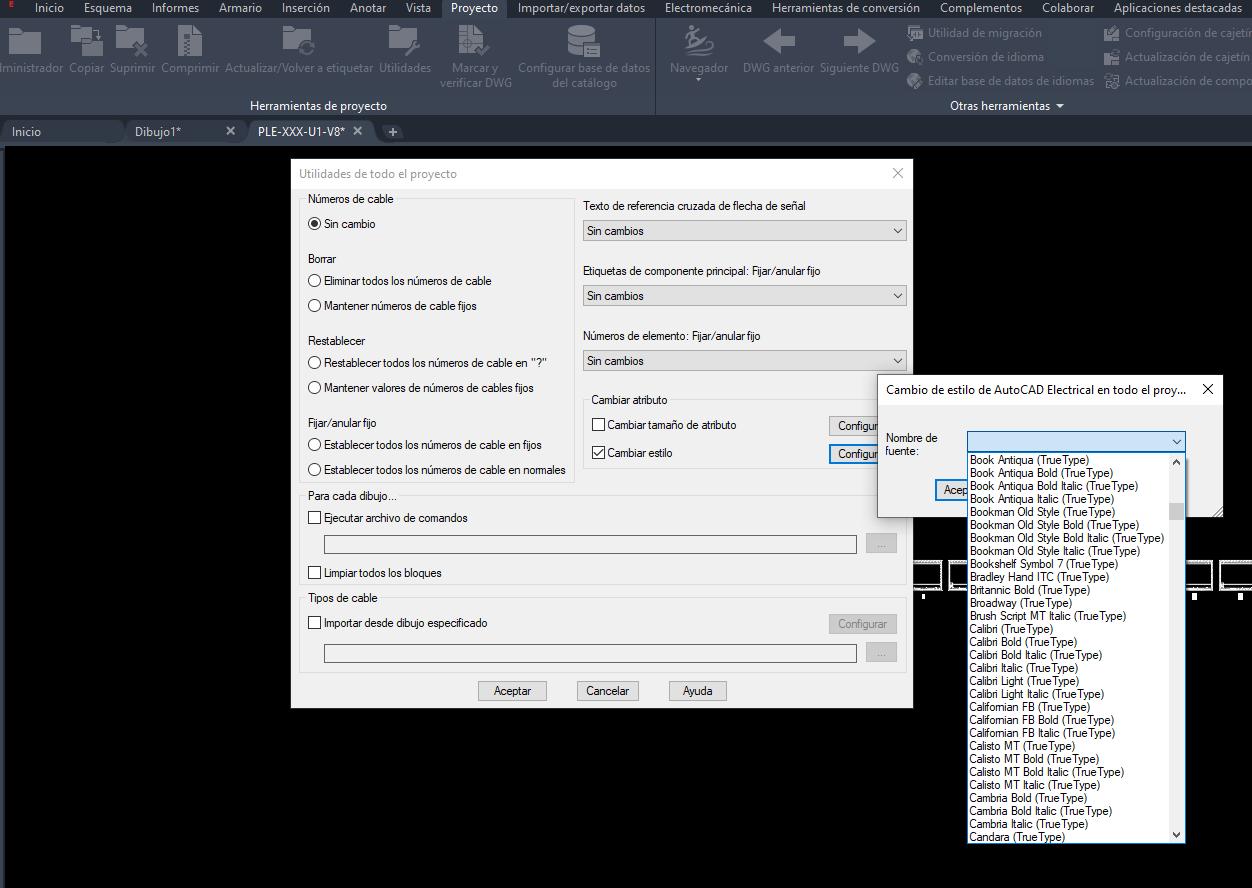Choose Broadway (TrueType) font
Screen dimensions: 1252x888
pyautogui.click(x=1068, y=603)
